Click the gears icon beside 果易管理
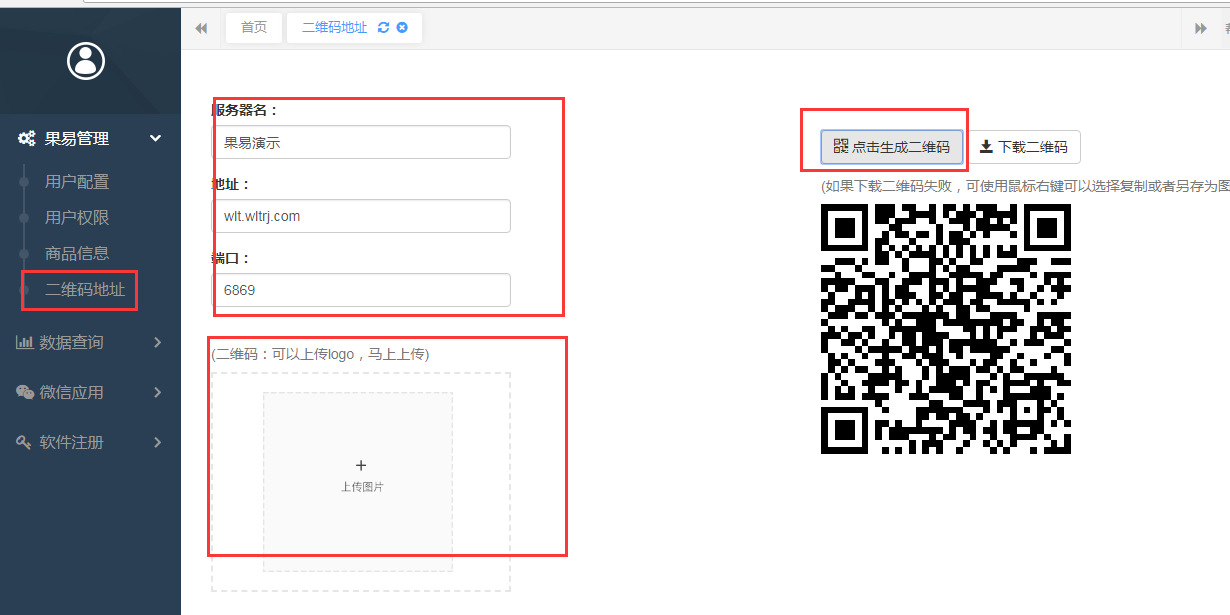 point(27,139)
